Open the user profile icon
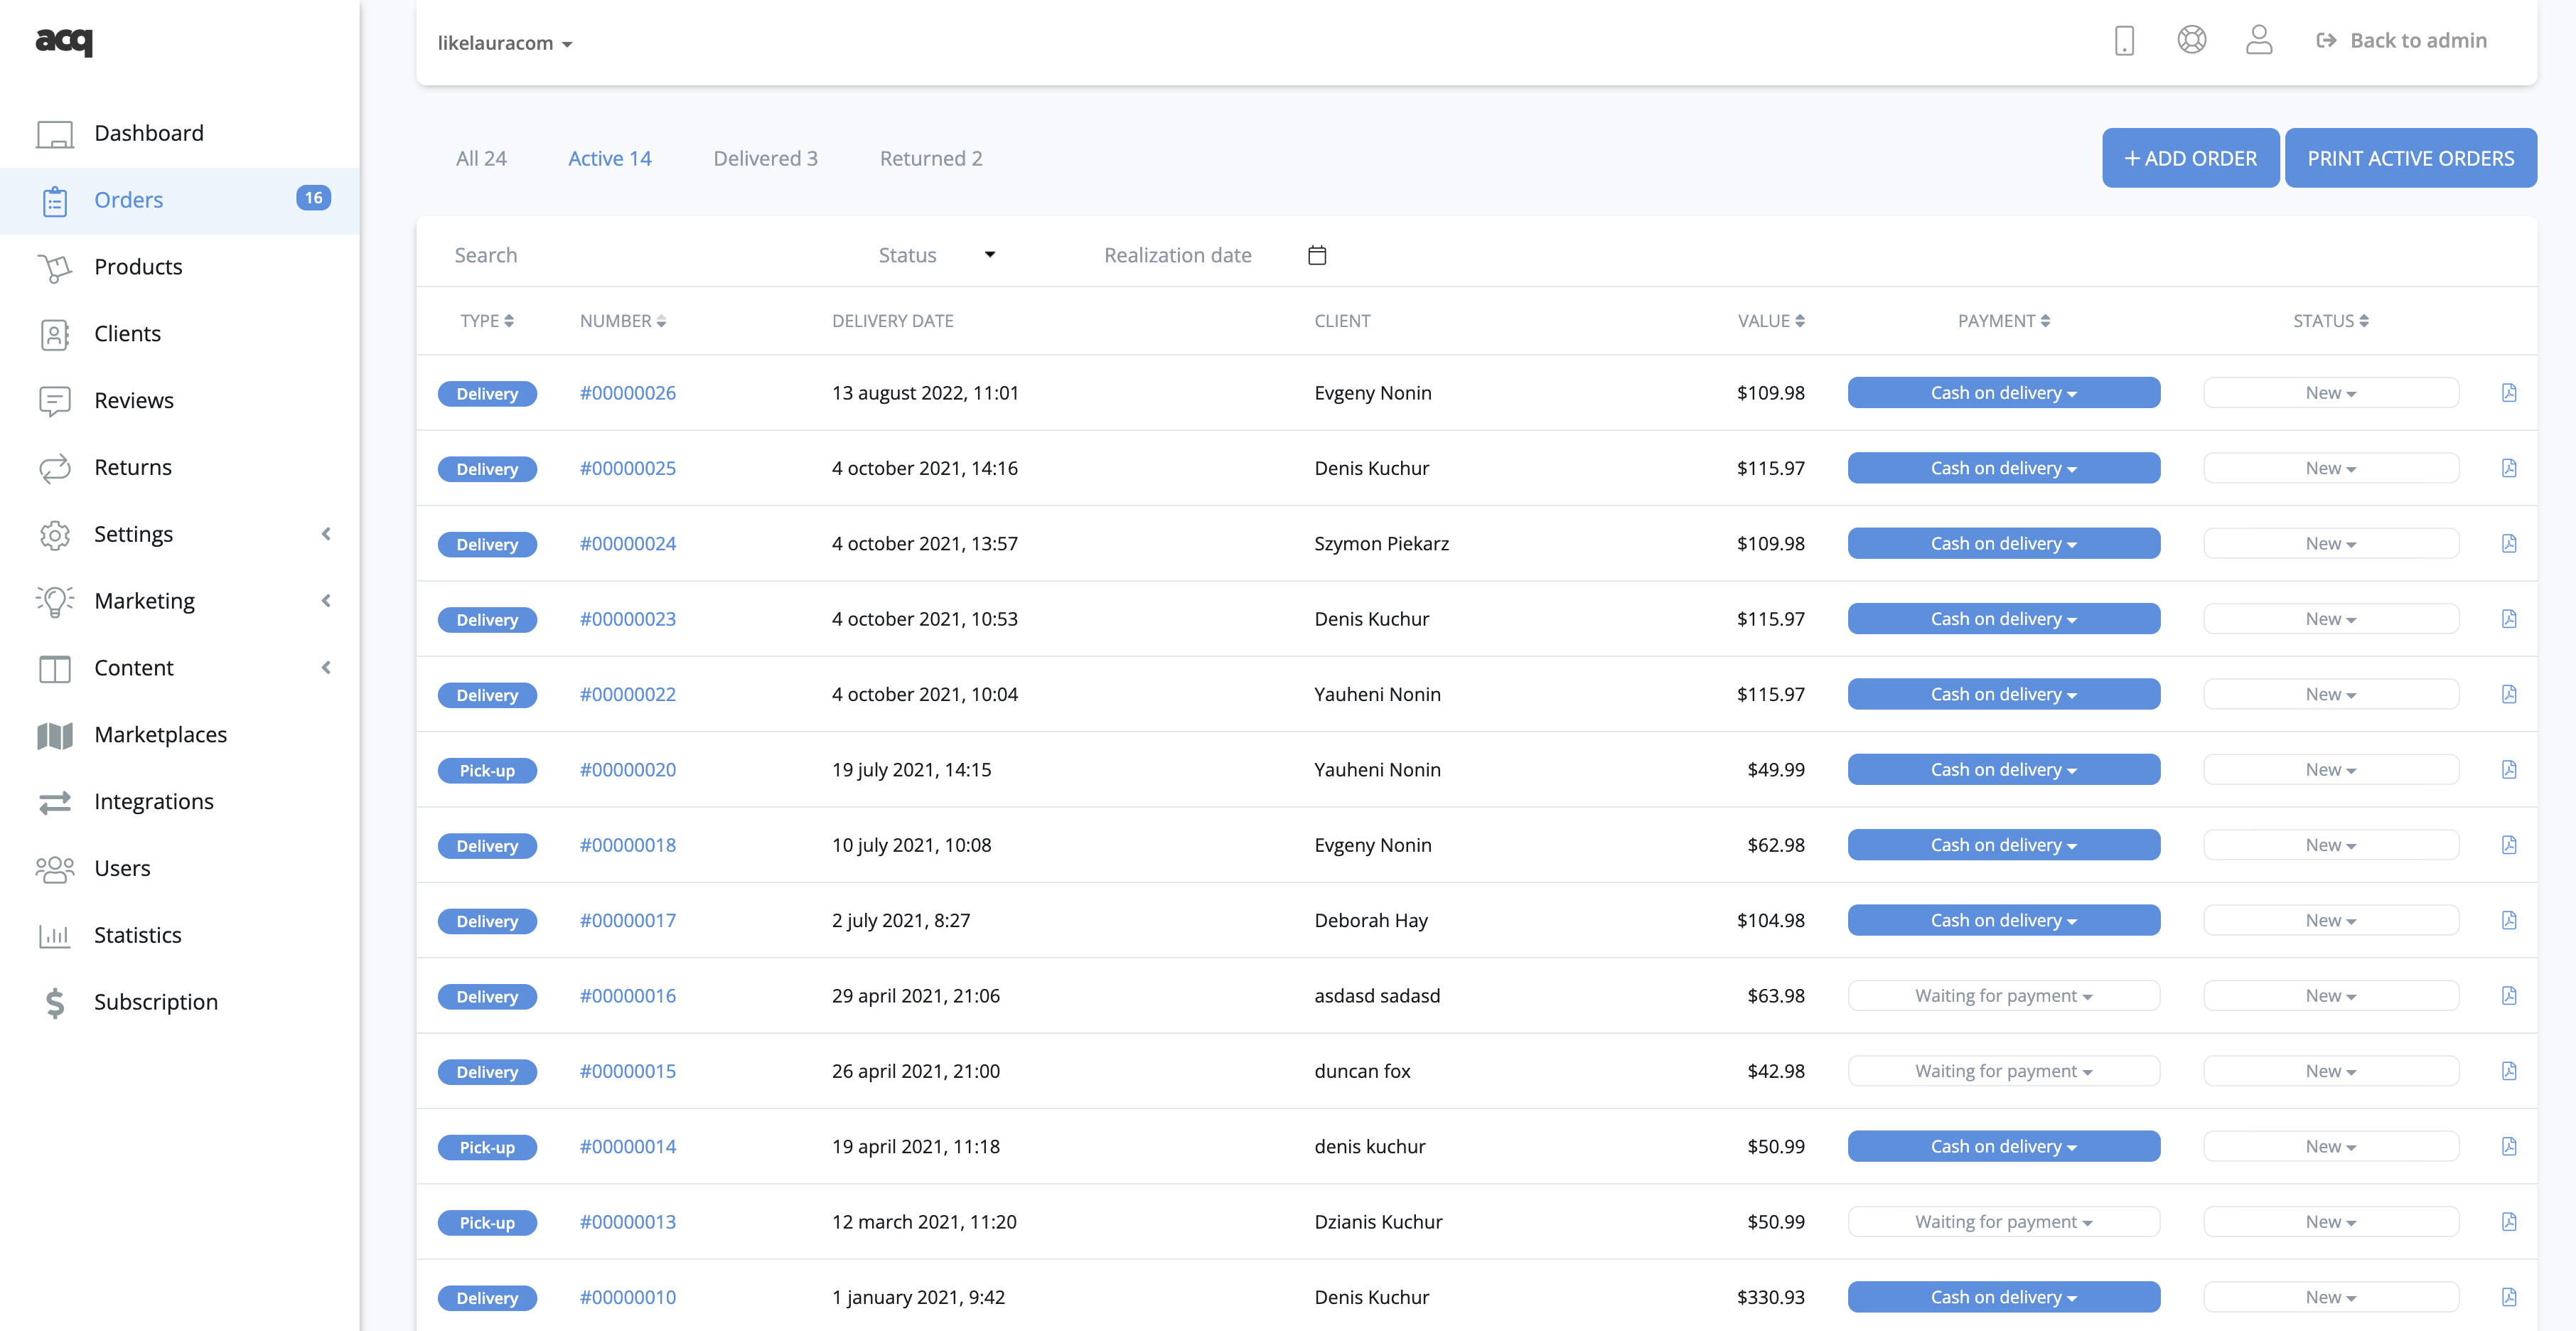This screenshot has height=1331, width=2576. click(x=2258, y=40)
